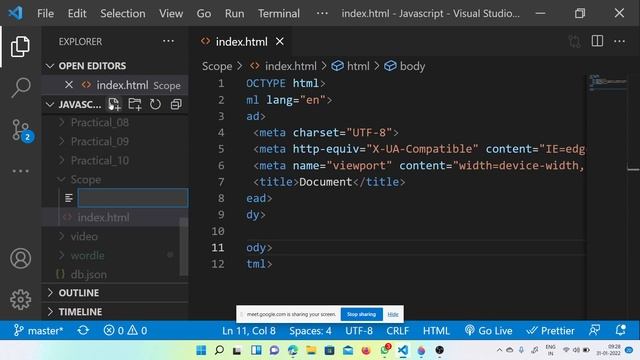Split the editor to the right
Image resolution: width=640 pixels, height=360 pixels.
coord(597,41)
